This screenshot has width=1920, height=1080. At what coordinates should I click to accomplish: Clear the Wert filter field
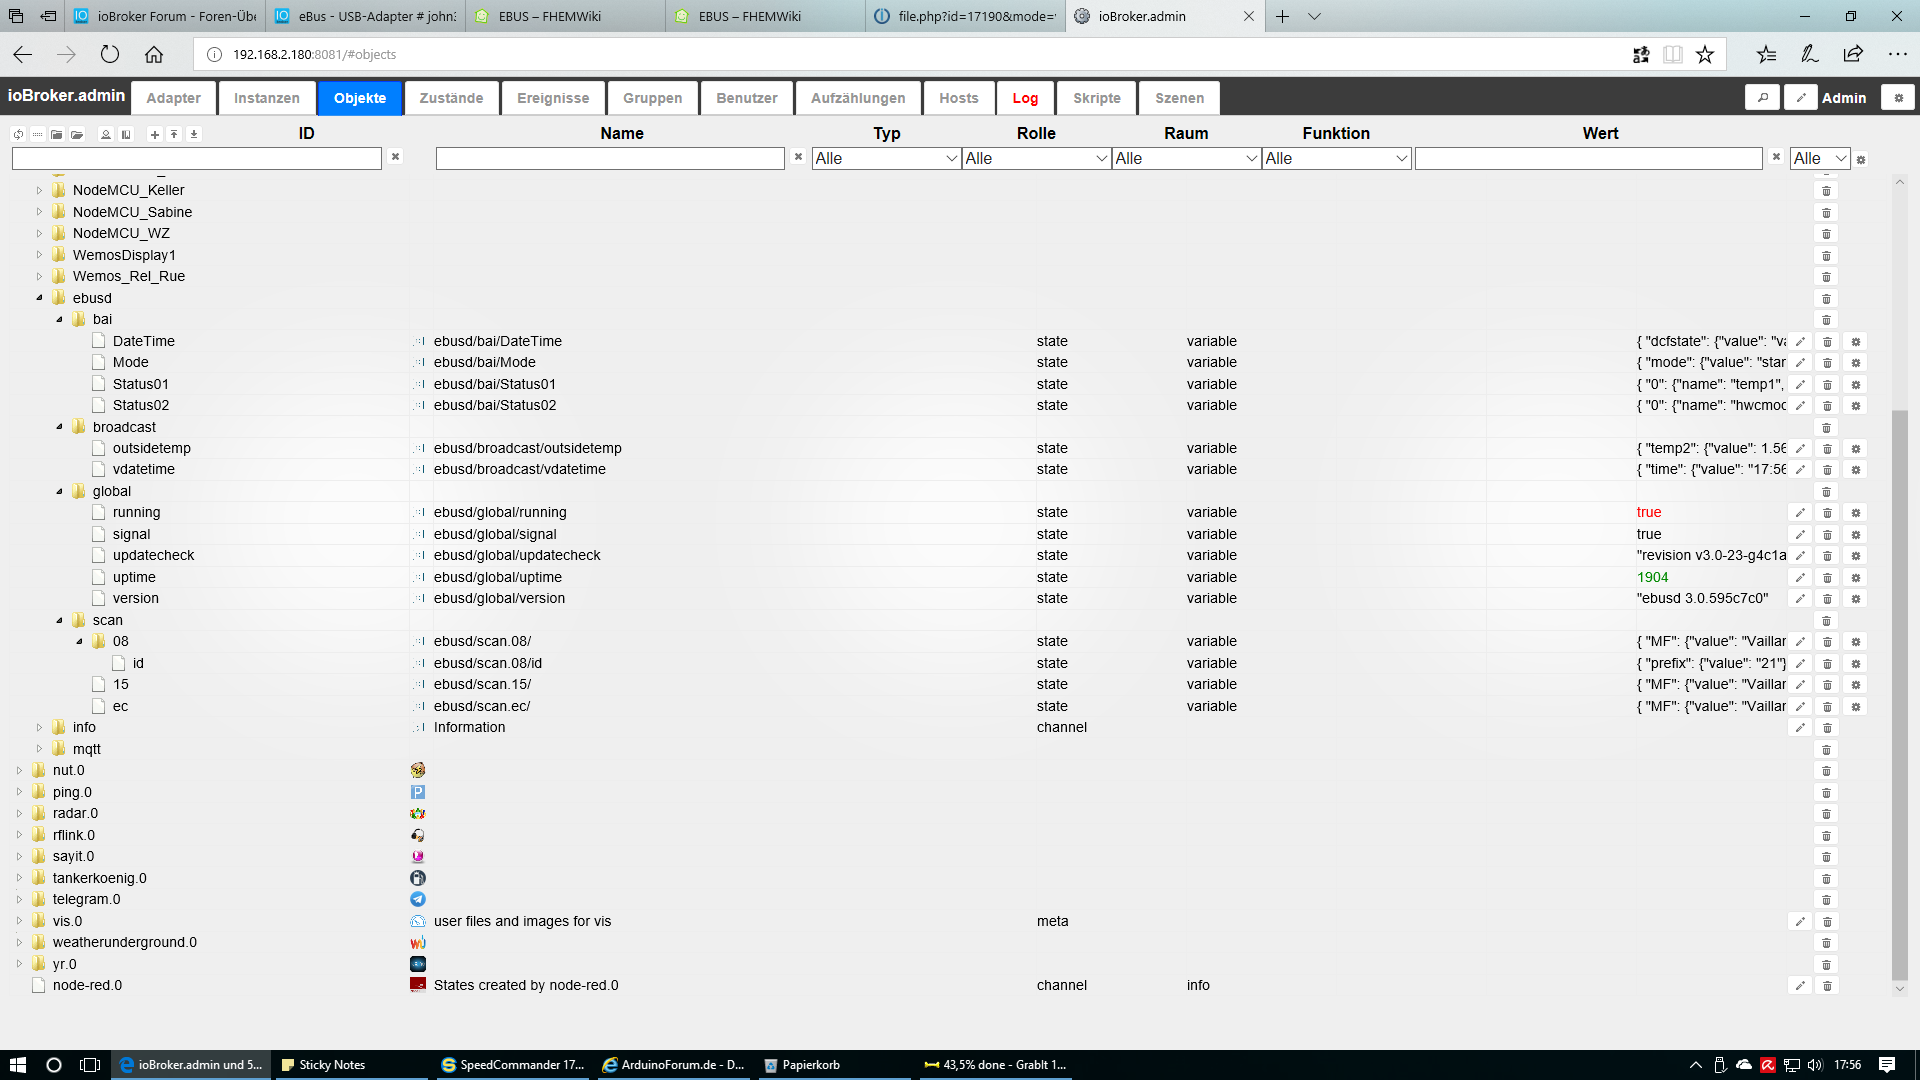tap(1776, 157)
